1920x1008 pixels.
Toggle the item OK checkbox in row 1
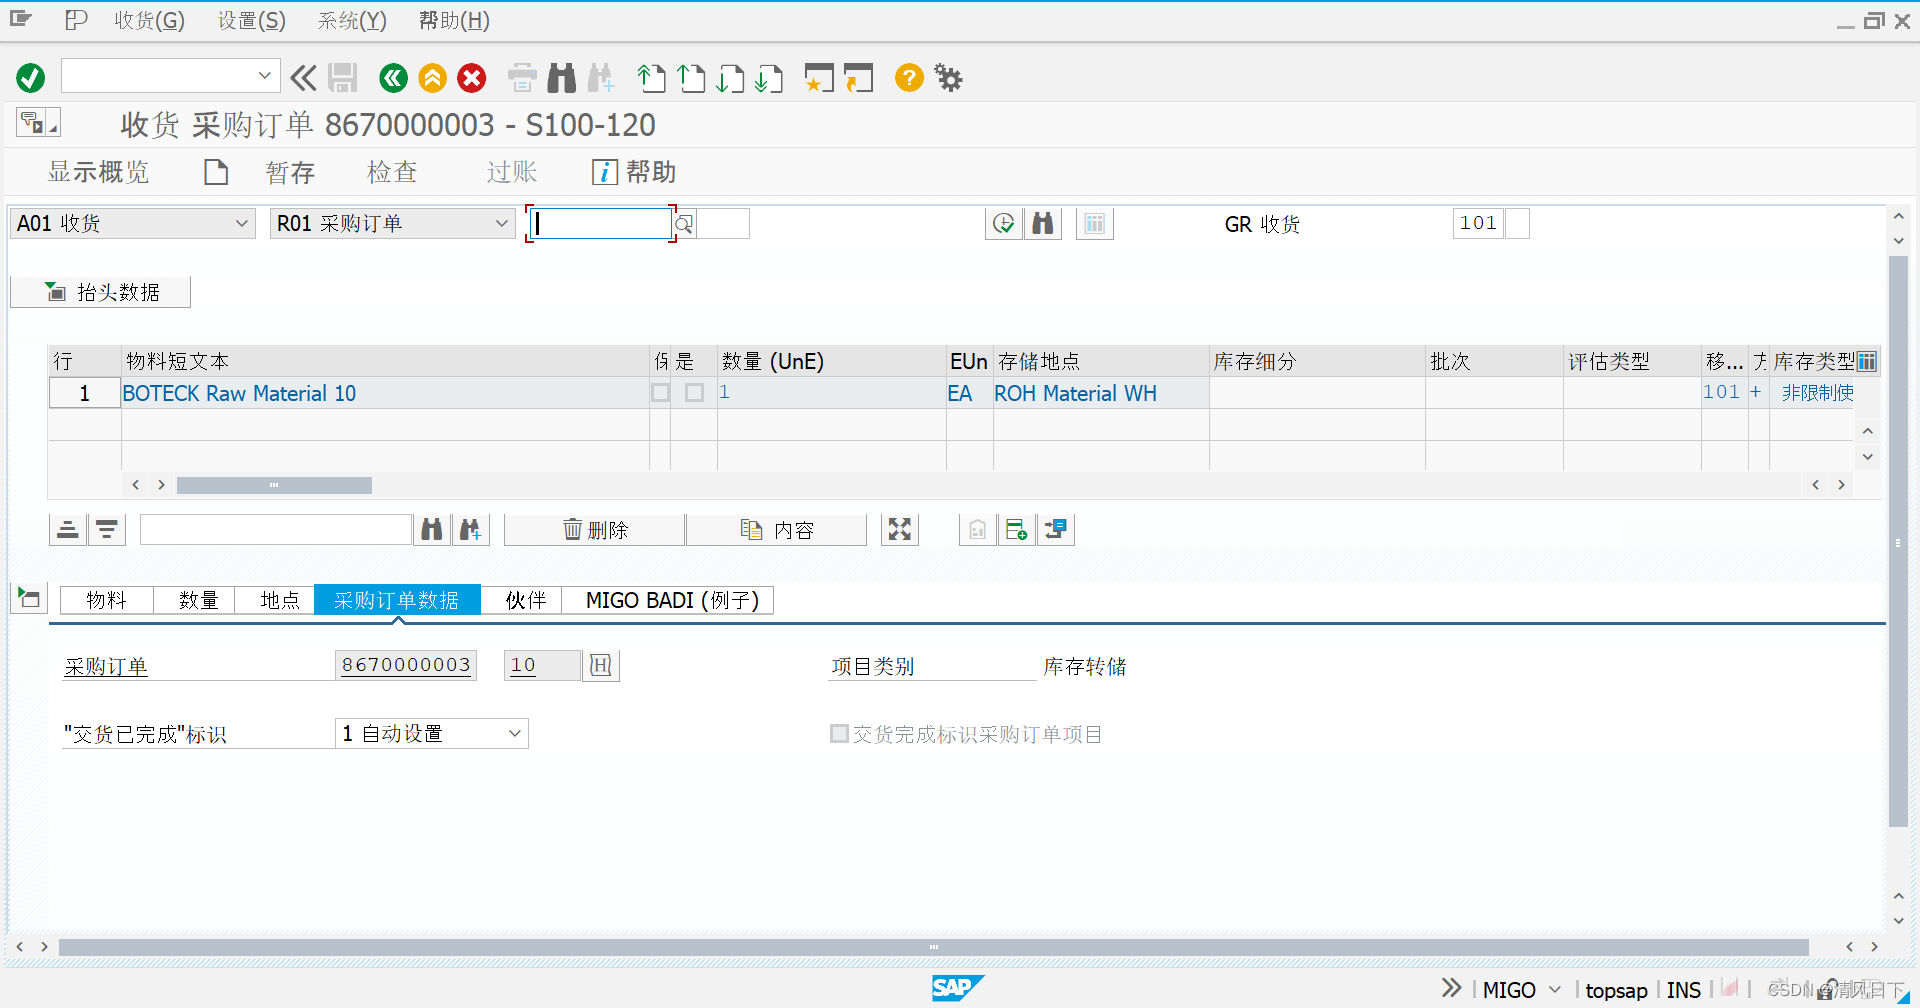tap(694, 393)
